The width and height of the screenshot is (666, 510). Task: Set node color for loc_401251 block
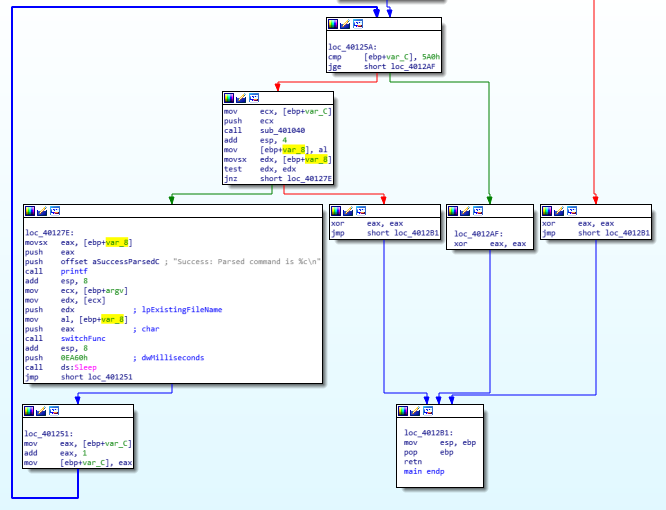(x=29, y=411)
